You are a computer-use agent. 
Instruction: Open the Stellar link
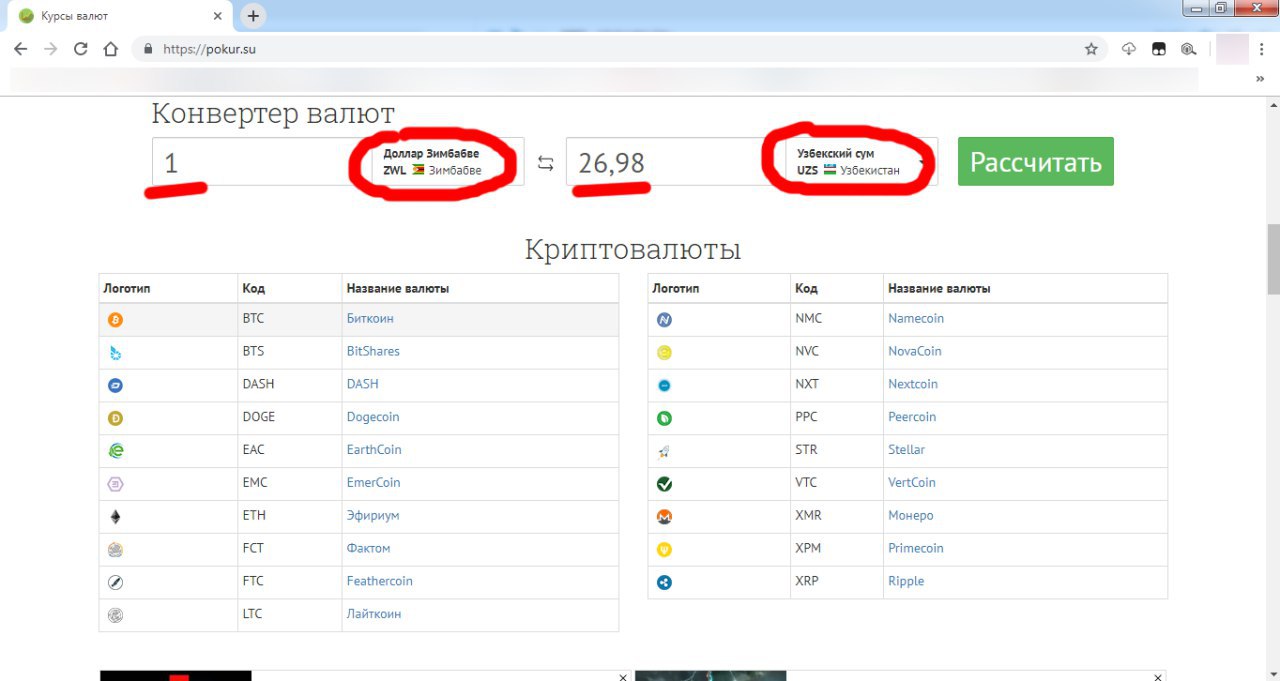click(x=906, y=449)
